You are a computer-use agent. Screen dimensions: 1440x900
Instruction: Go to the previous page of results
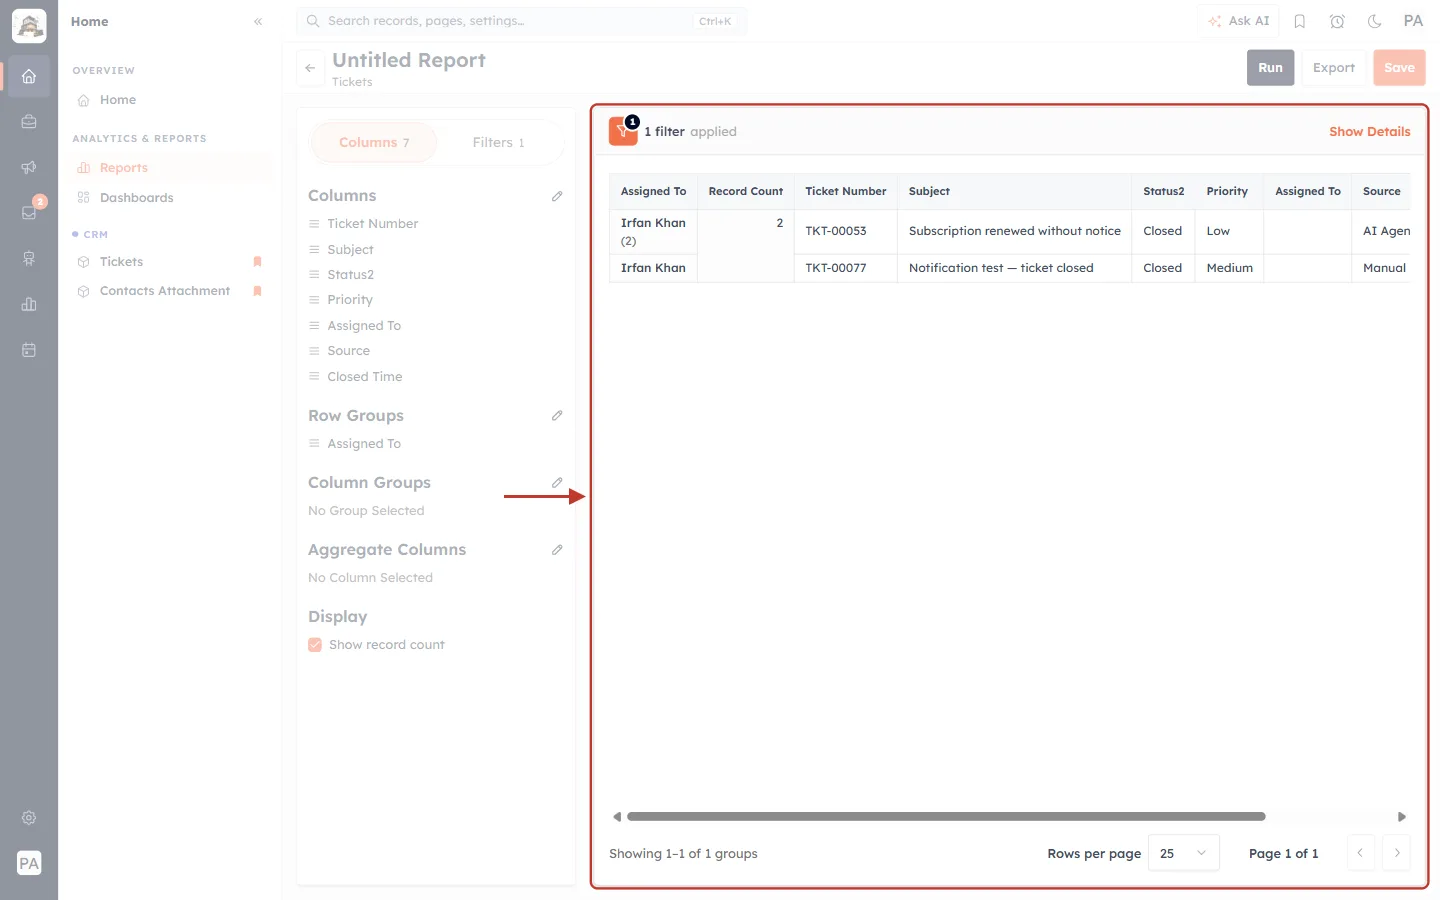coord(1360,853)
